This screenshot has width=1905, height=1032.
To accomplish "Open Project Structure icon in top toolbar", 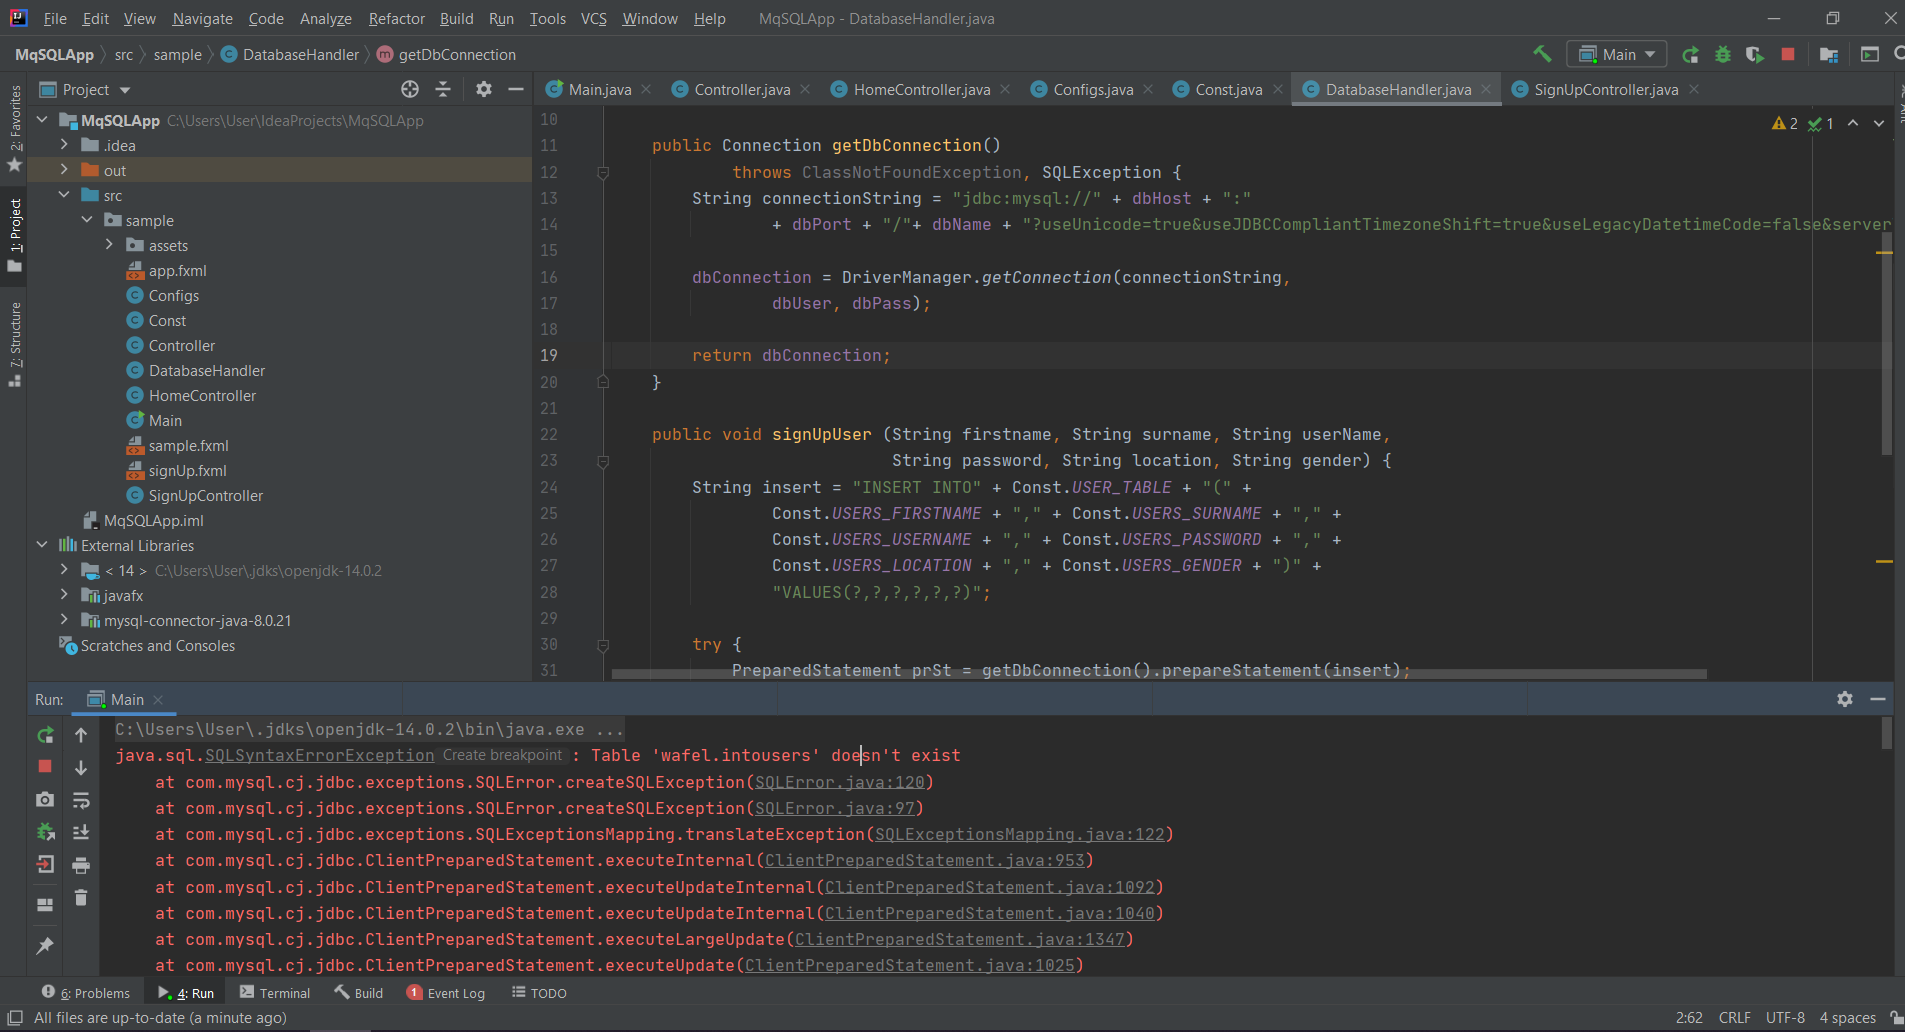I will click(1829, 54).
